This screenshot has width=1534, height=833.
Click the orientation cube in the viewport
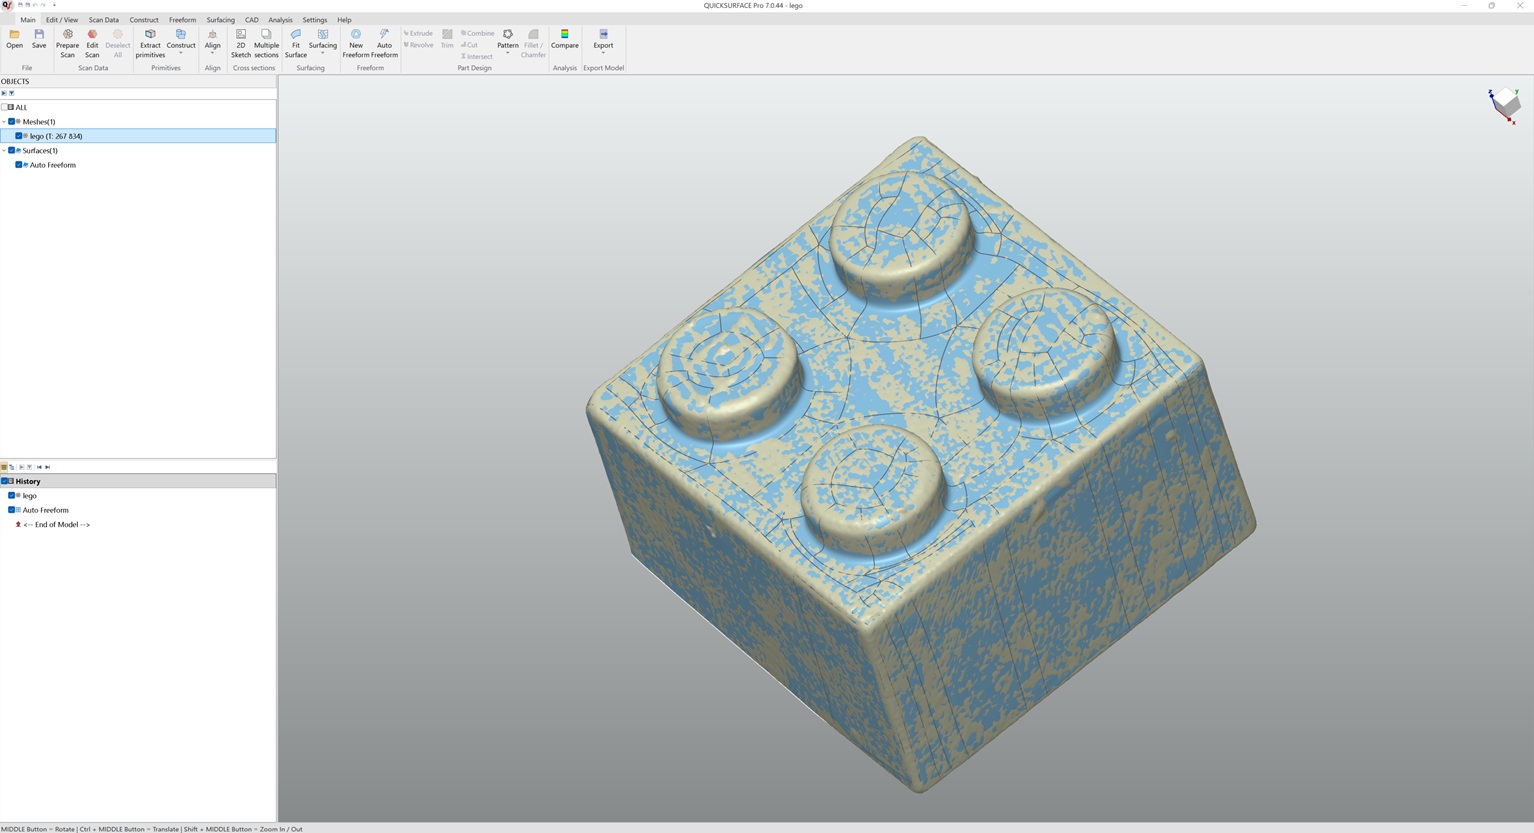pyautogui.click(x=1505, y=103)
